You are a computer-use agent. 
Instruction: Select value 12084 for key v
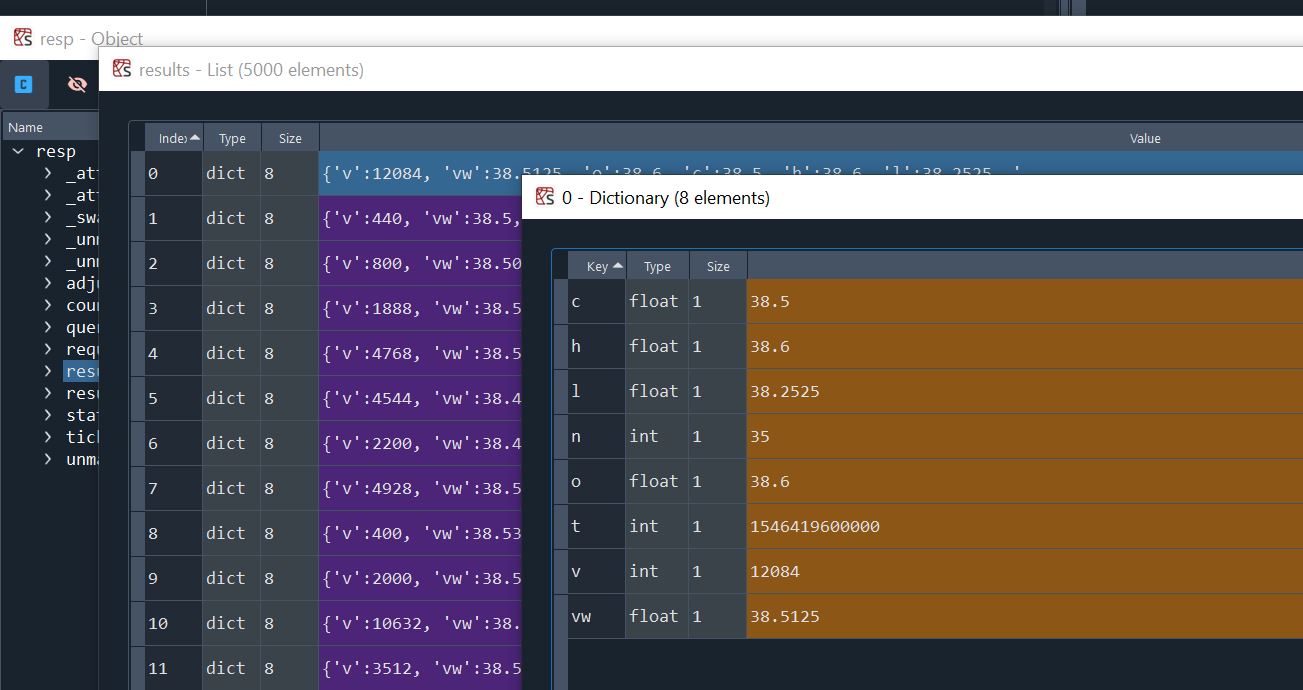(1025, 571)
